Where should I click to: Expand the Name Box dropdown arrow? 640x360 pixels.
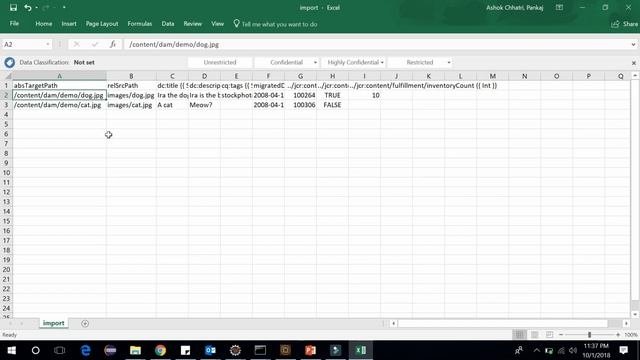click(48, 44)
